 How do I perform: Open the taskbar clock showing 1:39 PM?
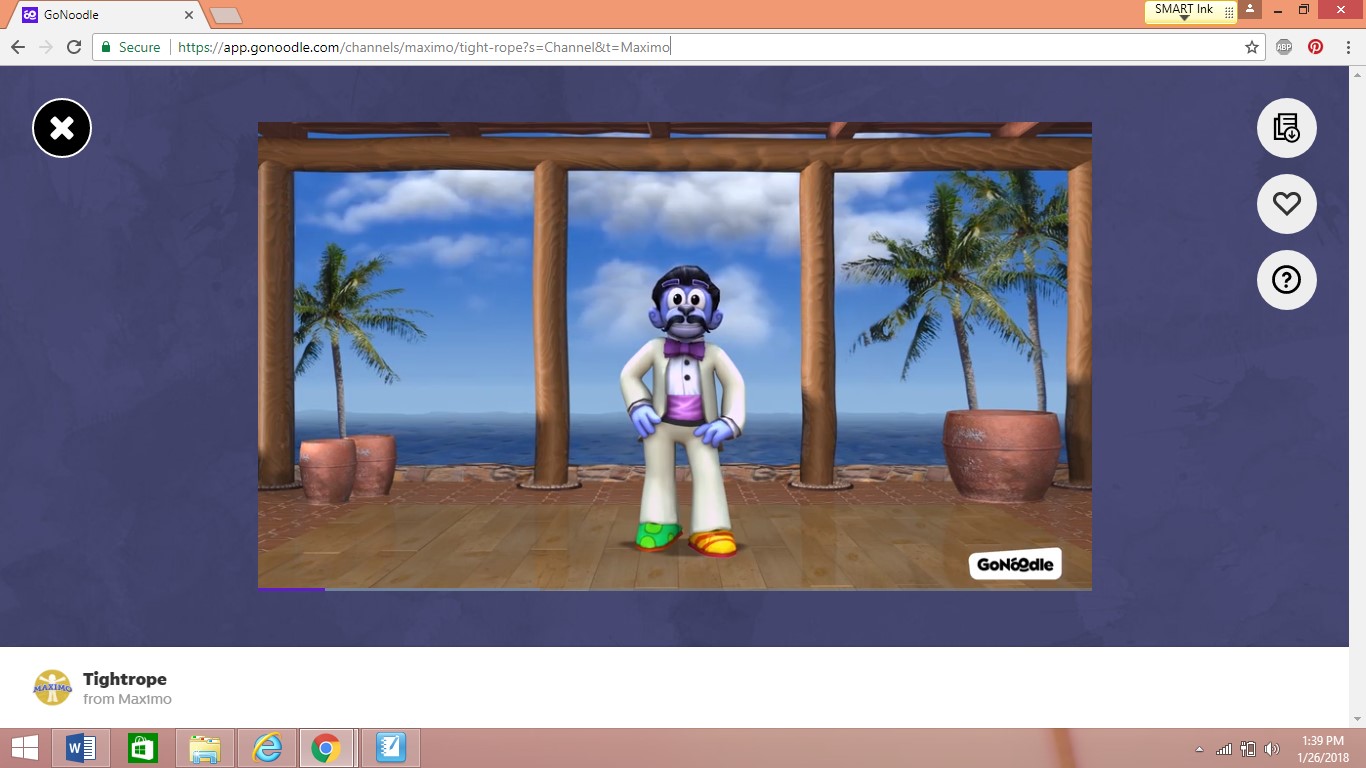coord(1323,749)
